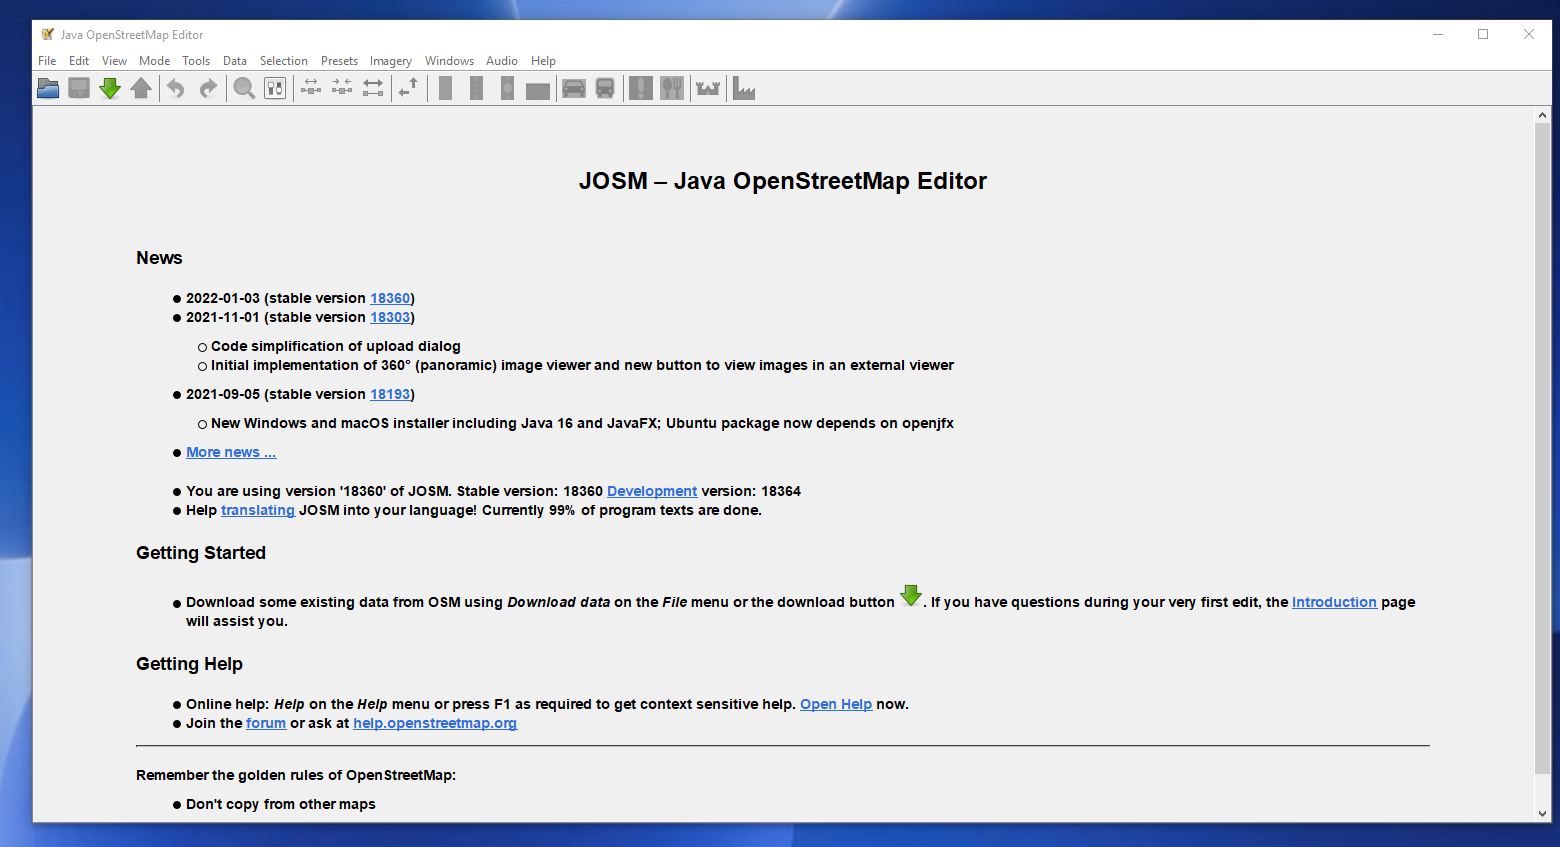Screen dimensions: 1560x847
Task: Open the version 18303 link
Action: click(390, 317)
